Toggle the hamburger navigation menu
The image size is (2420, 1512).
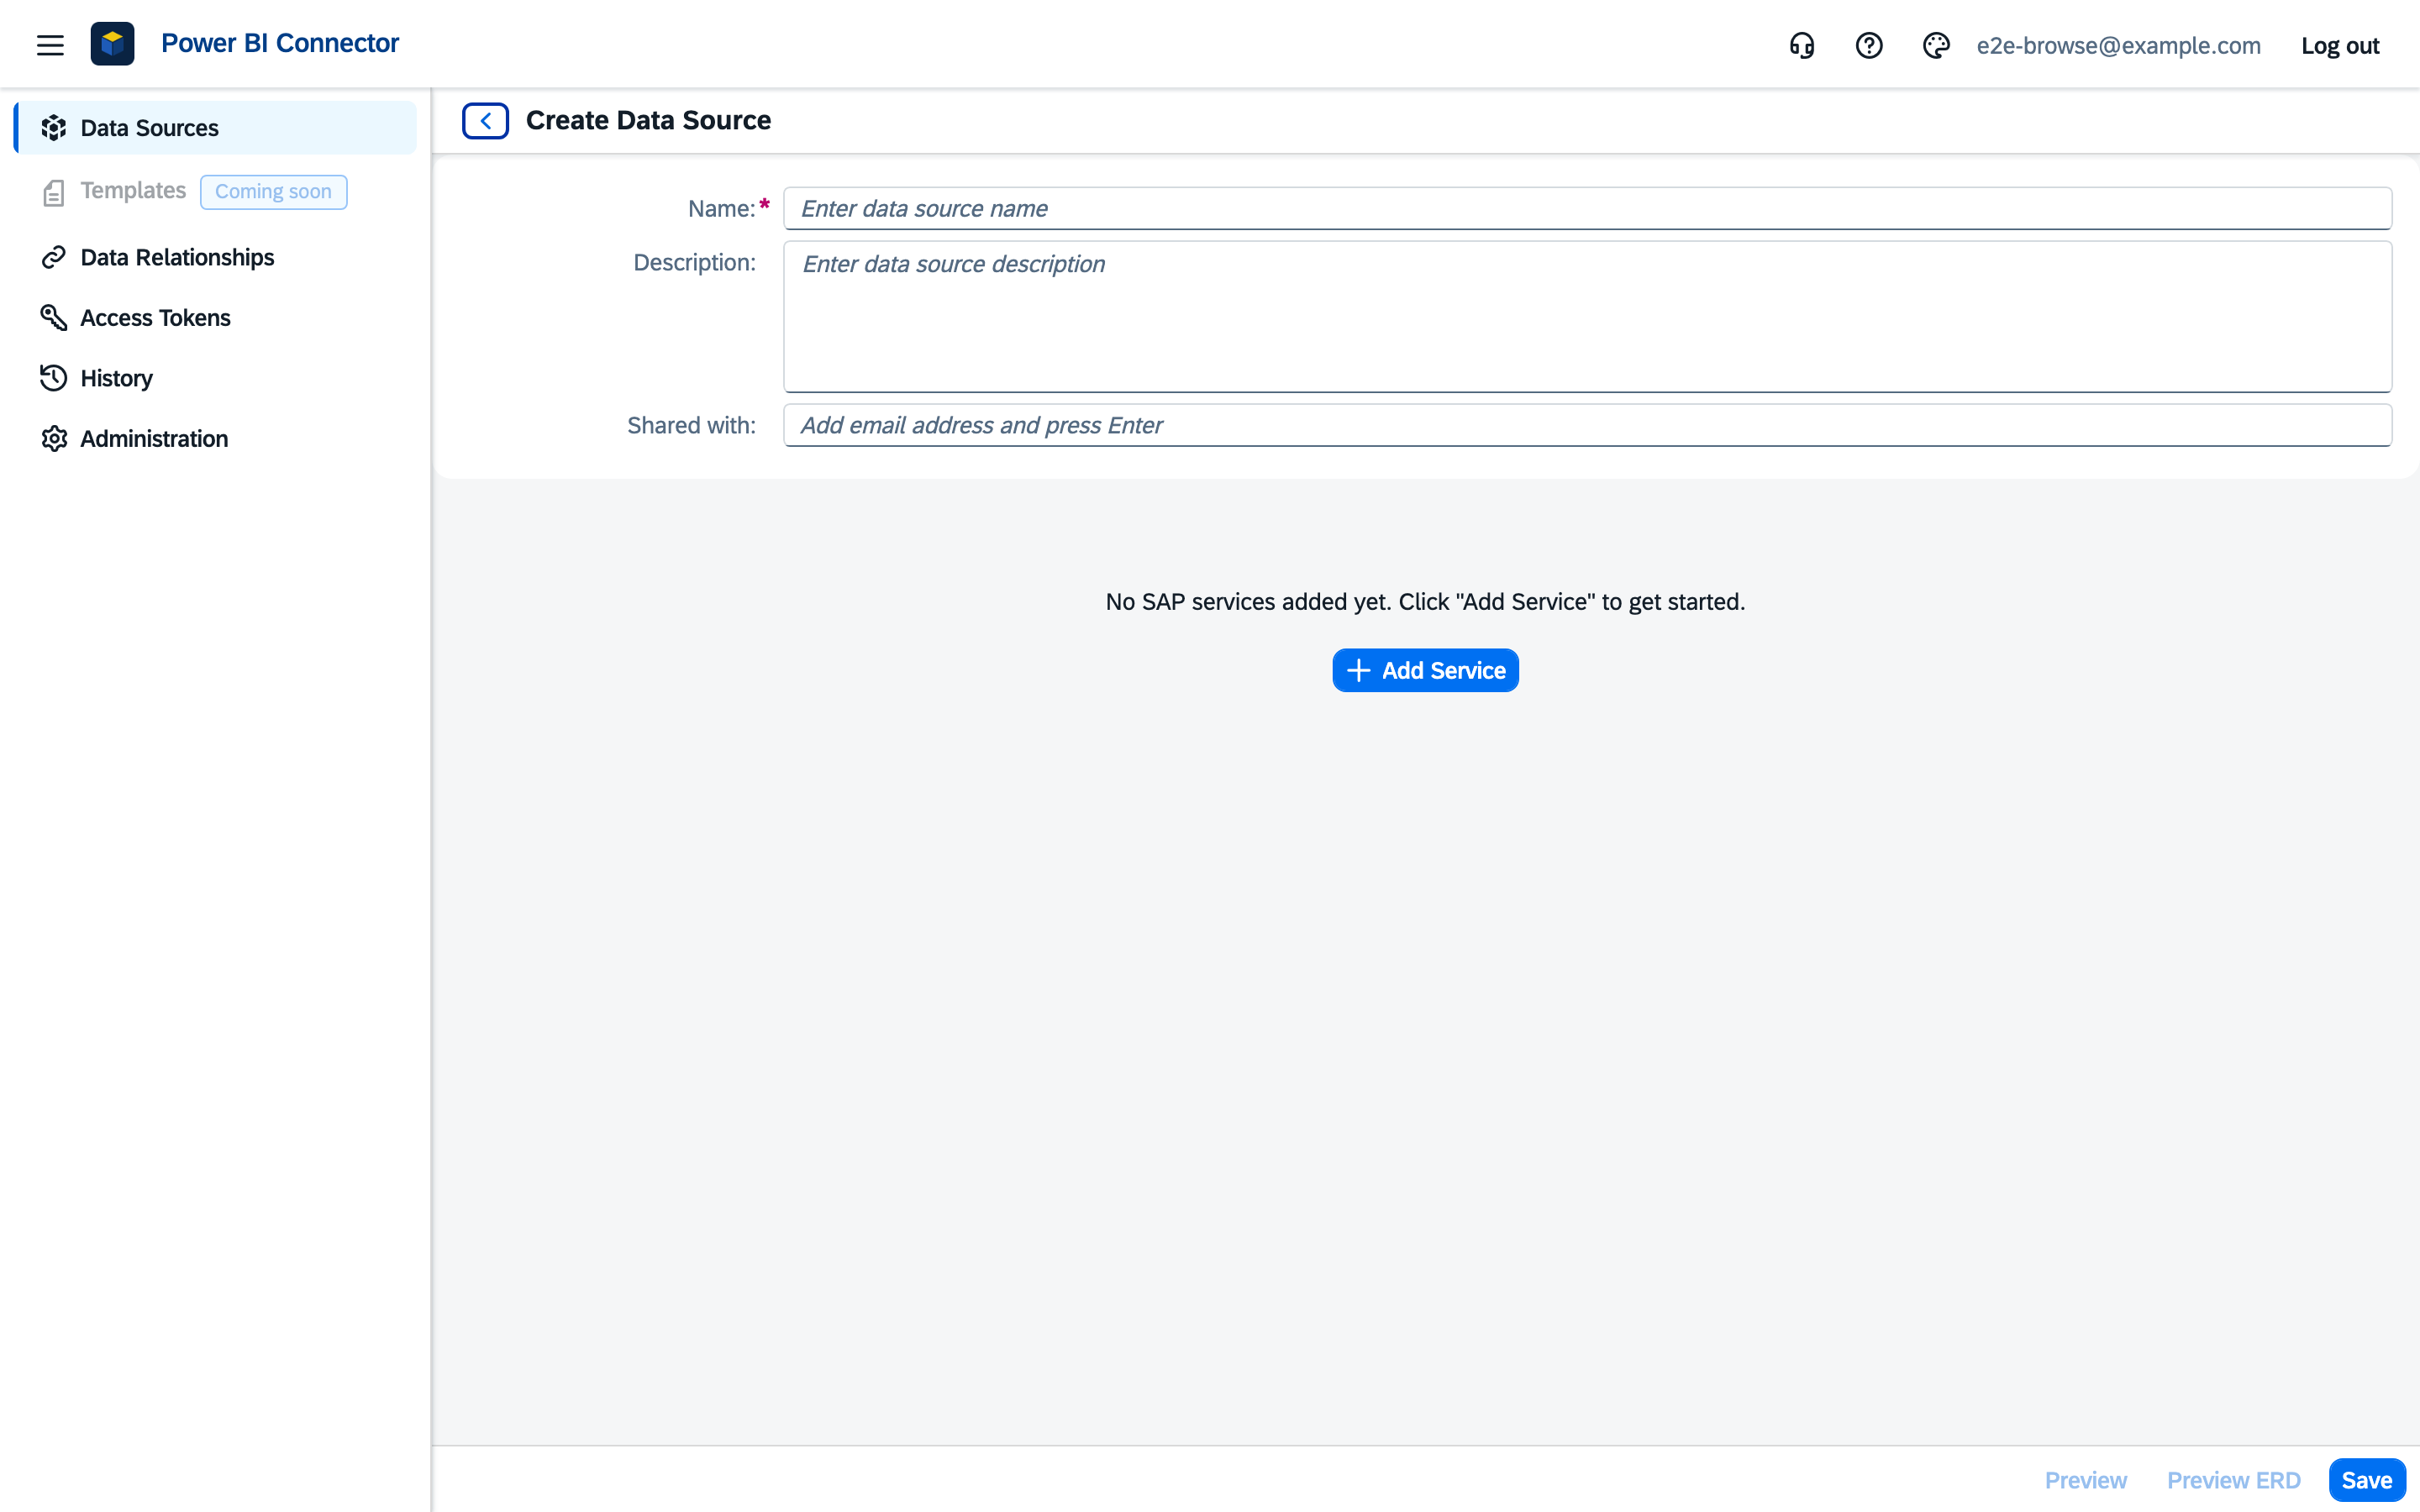point(50,45)
